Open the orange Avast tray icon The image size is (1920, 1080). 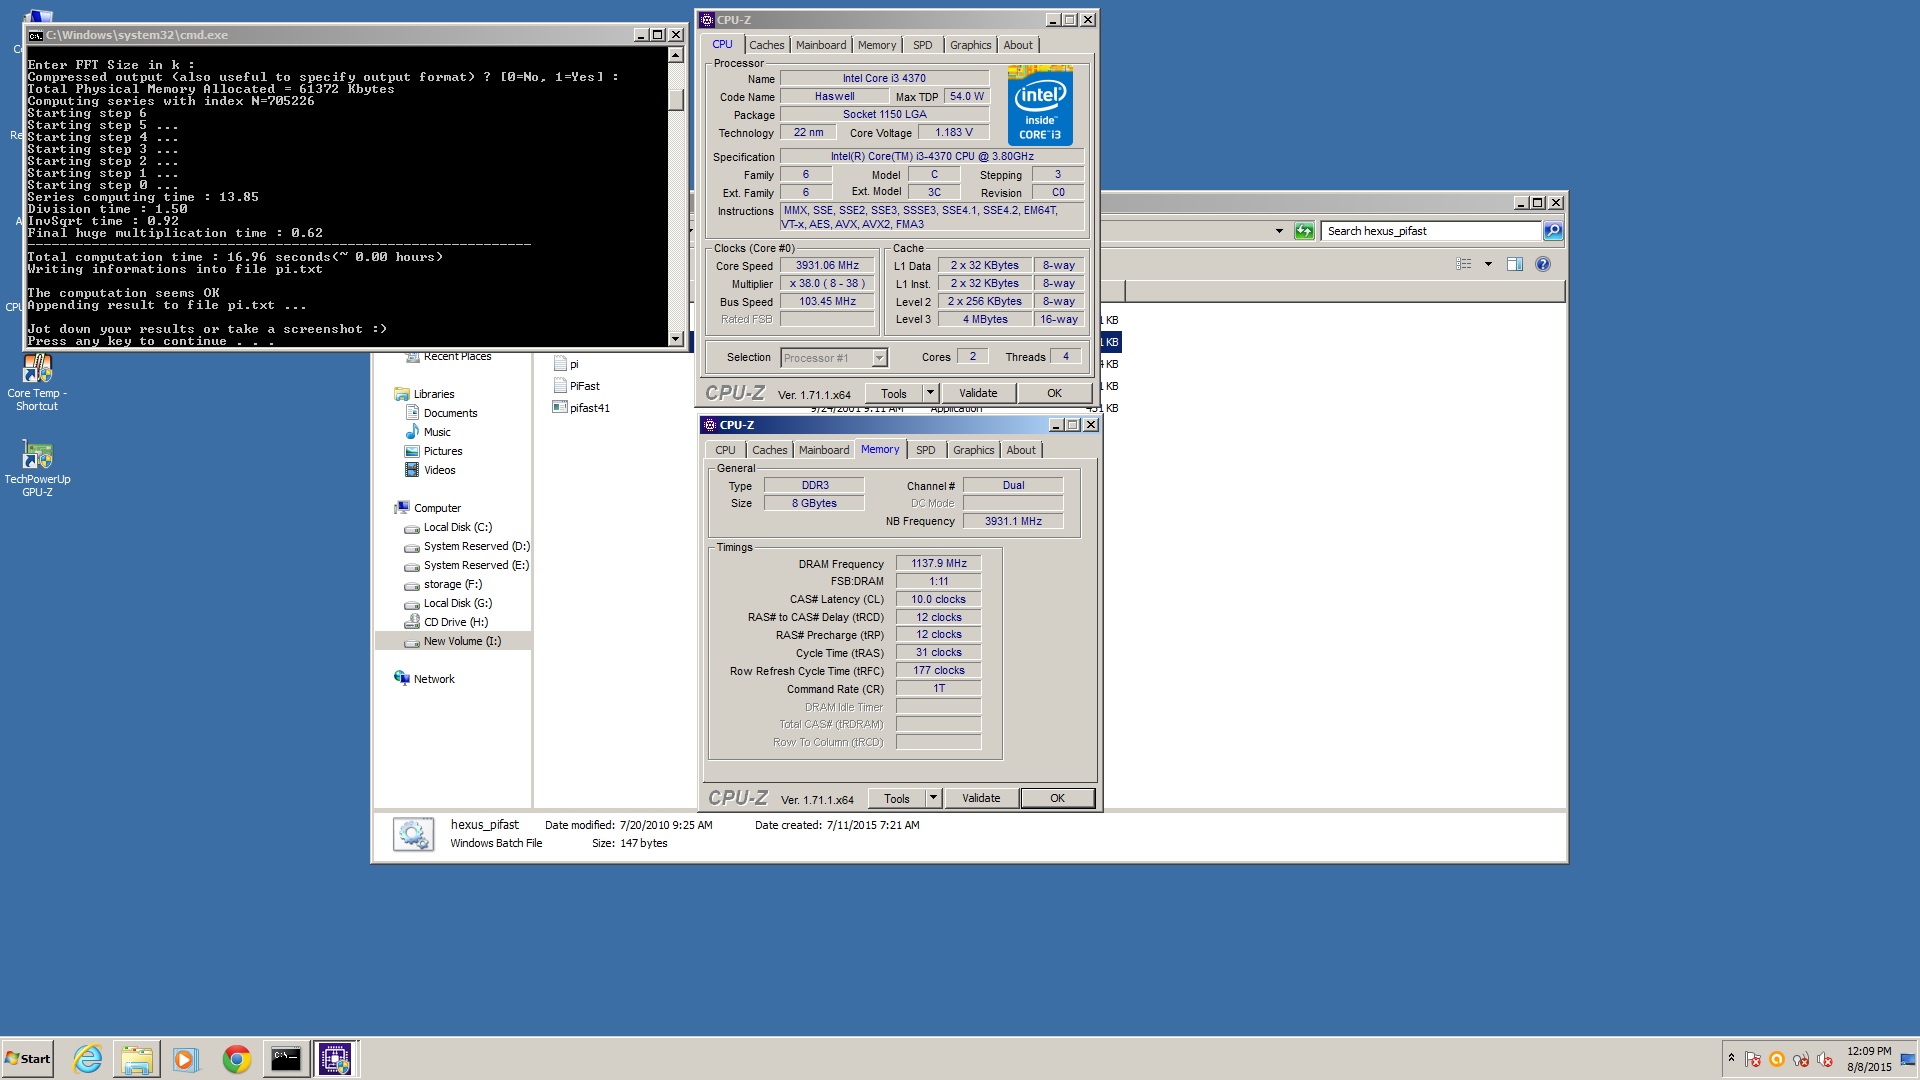click(1777, 1059)
